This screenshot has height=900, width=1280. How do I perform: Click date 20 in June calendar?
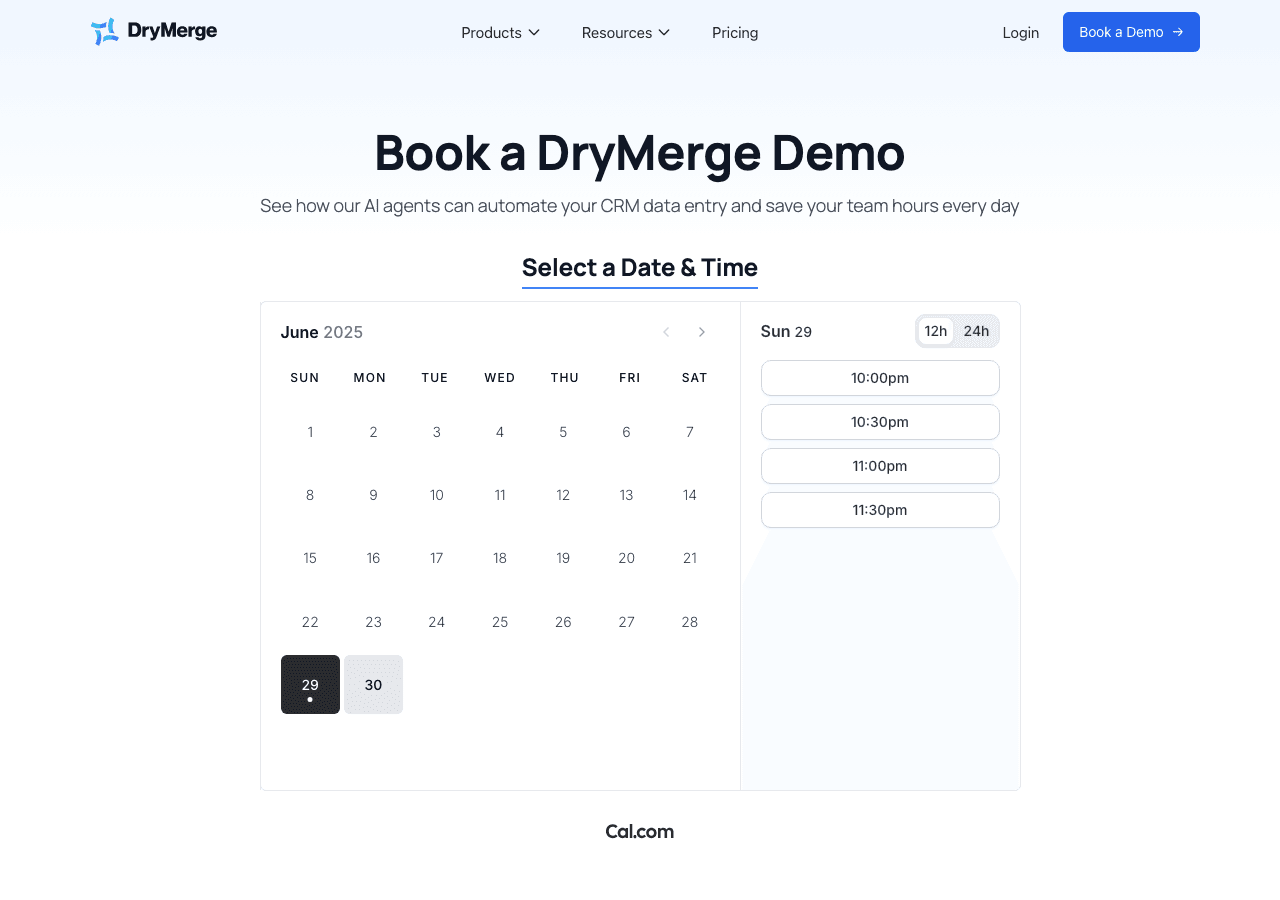click(x=627, y=558)
